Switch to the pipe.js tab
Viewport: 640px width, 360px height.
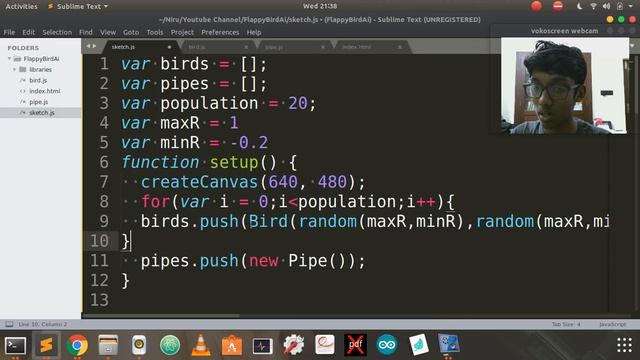[x=295, y=47]
